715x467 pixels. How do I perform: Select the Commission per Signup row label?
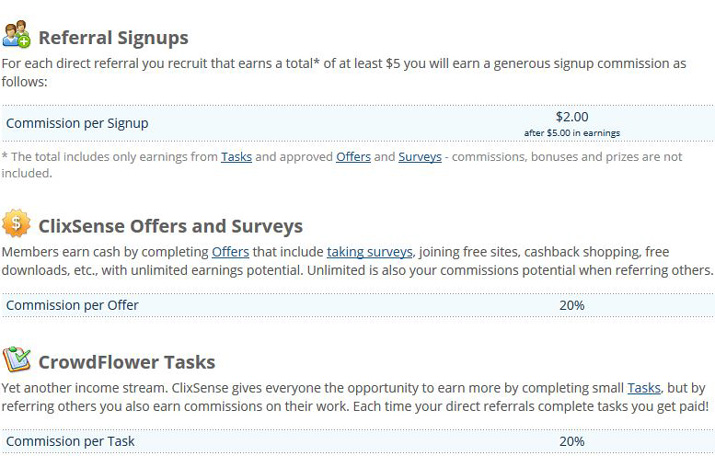point(77,123)
